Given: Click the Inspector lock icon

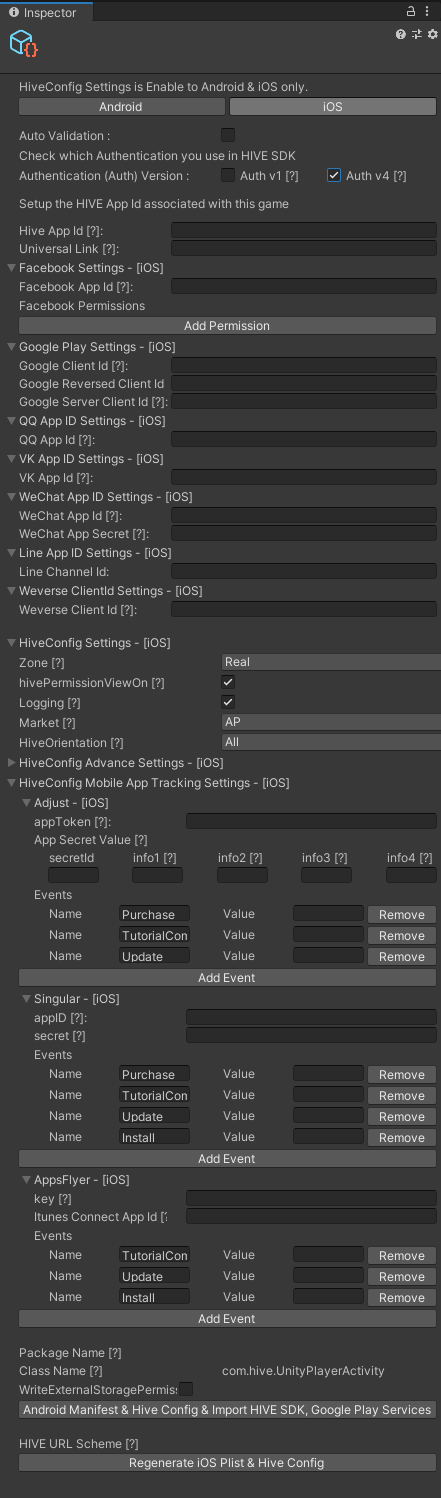Looking at the screenshot, I should [411, 11].
